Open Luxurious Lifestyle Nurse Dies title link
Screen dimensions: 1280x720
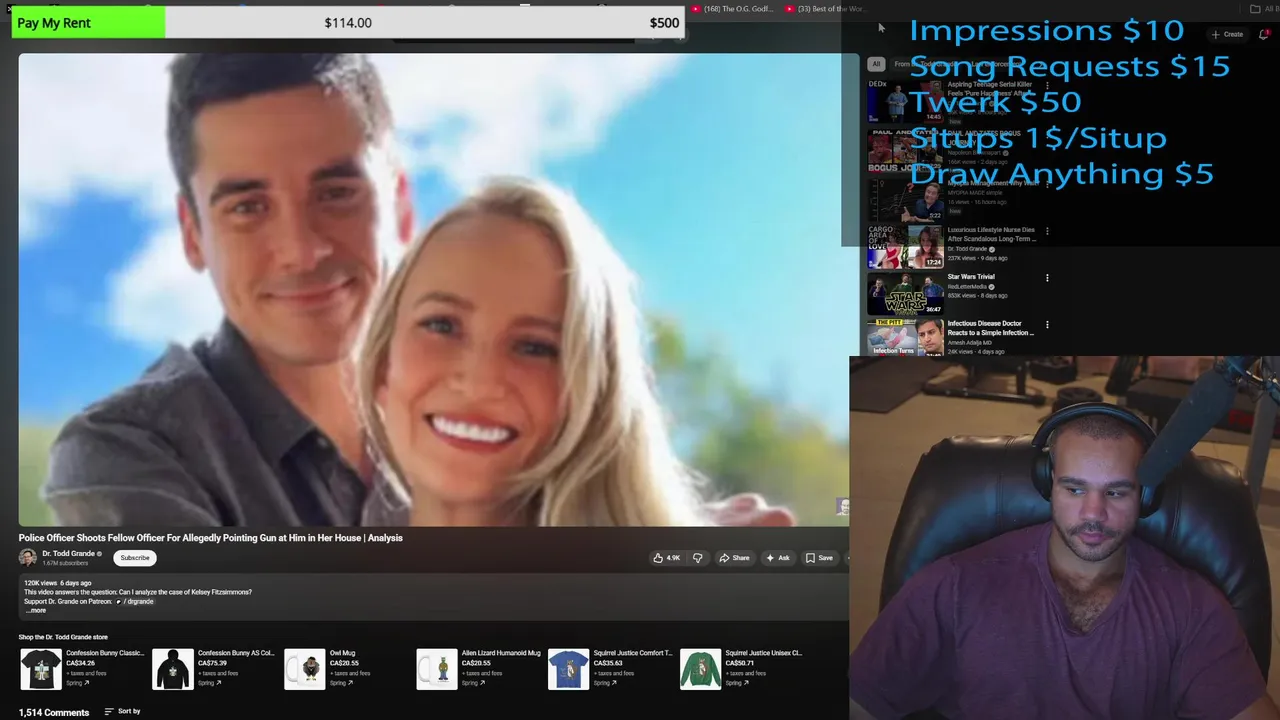tap(991, 234)
